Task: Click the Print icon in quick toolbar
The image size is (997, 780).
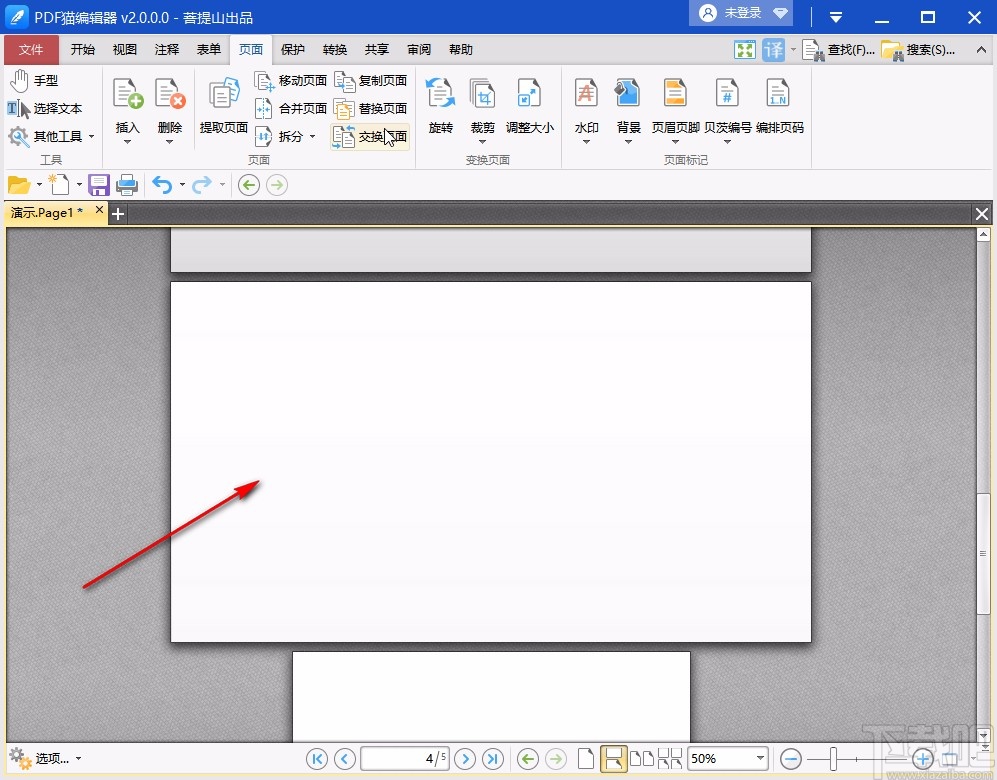Action: coord(127,185)
